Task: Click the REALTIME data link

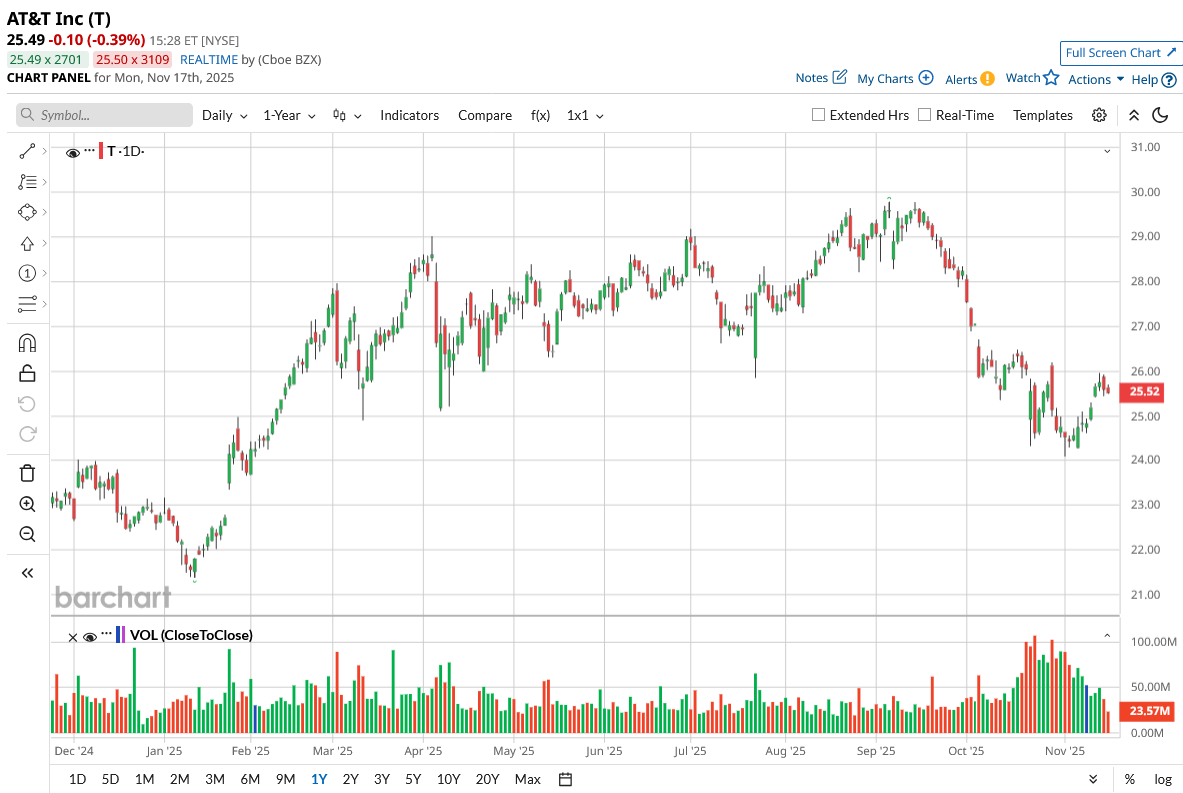Action: [x=209, y=60]
